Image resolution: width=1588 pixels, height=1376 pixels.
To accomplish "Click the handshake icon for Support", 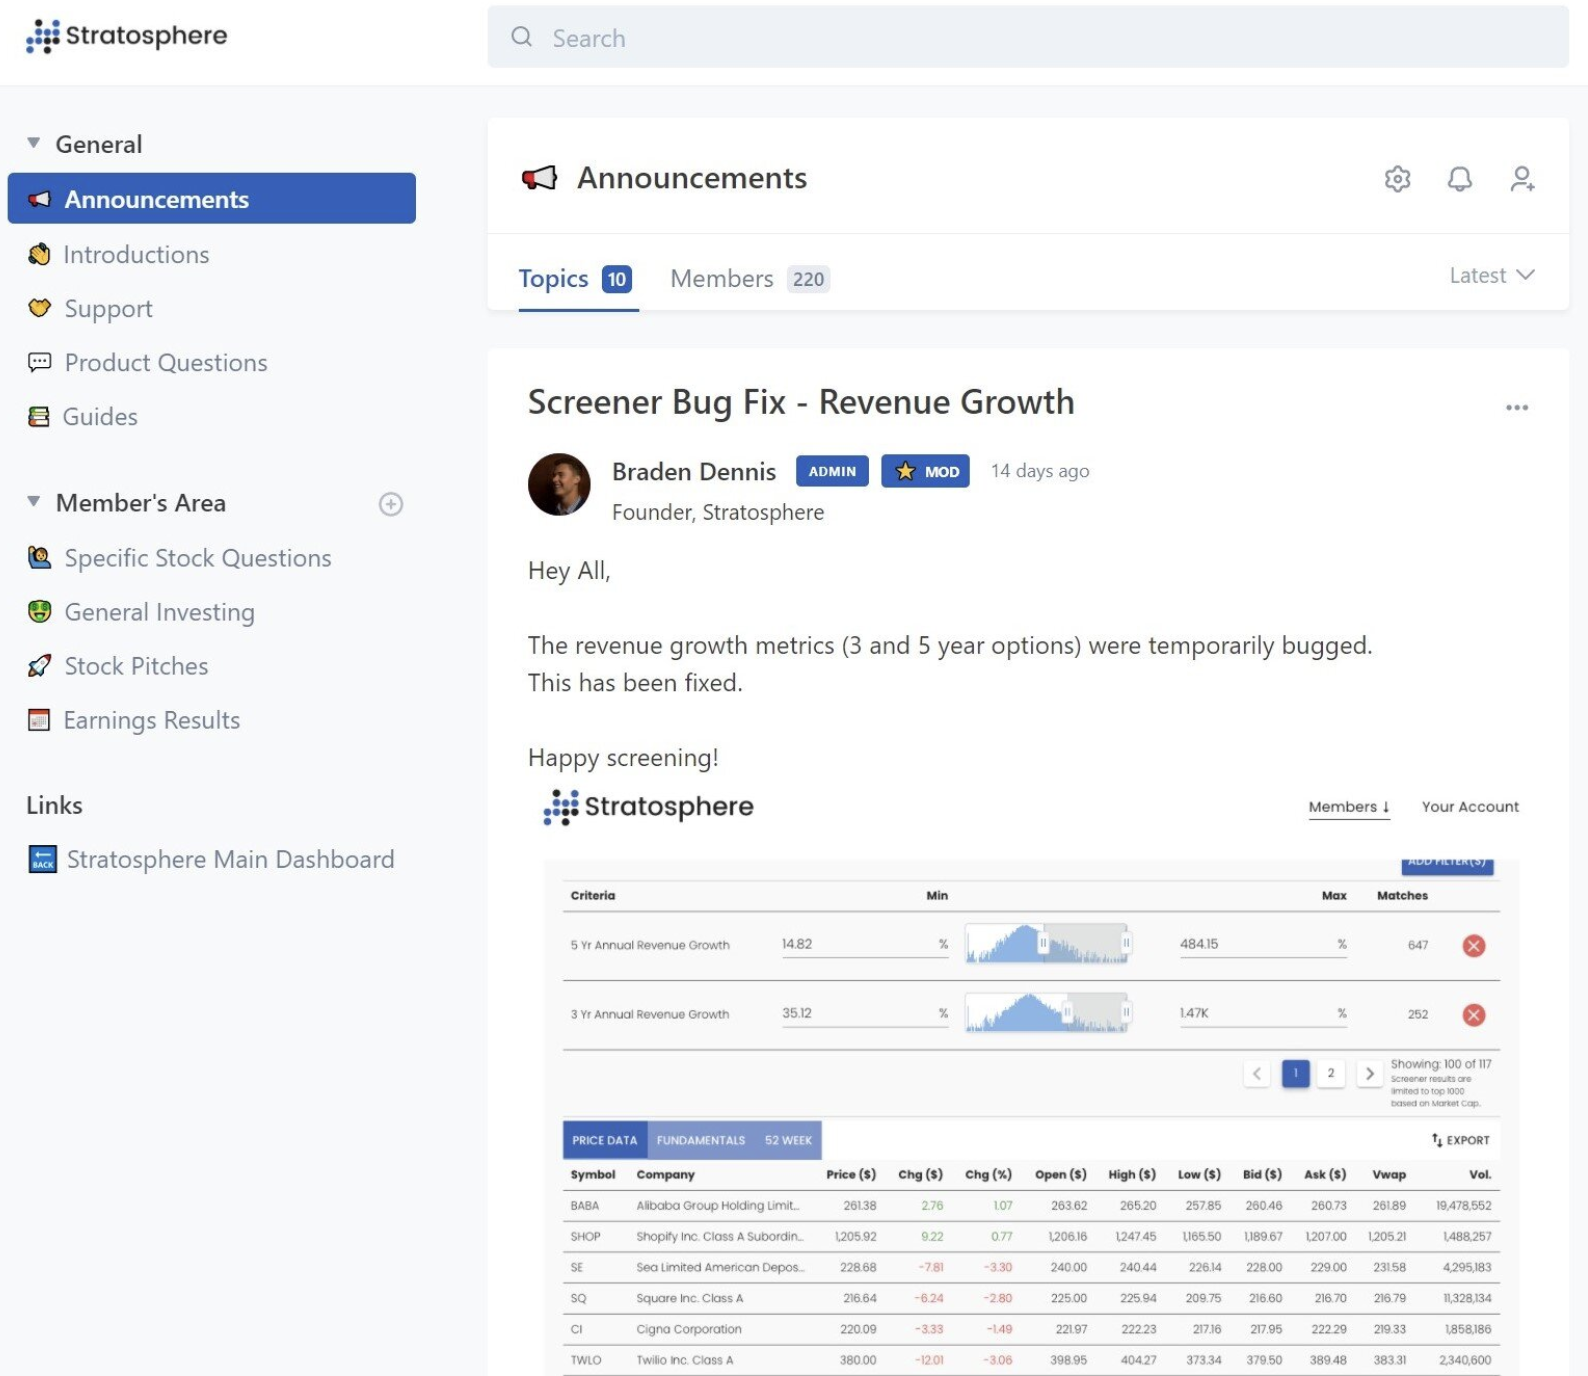I will click(39, 308).
